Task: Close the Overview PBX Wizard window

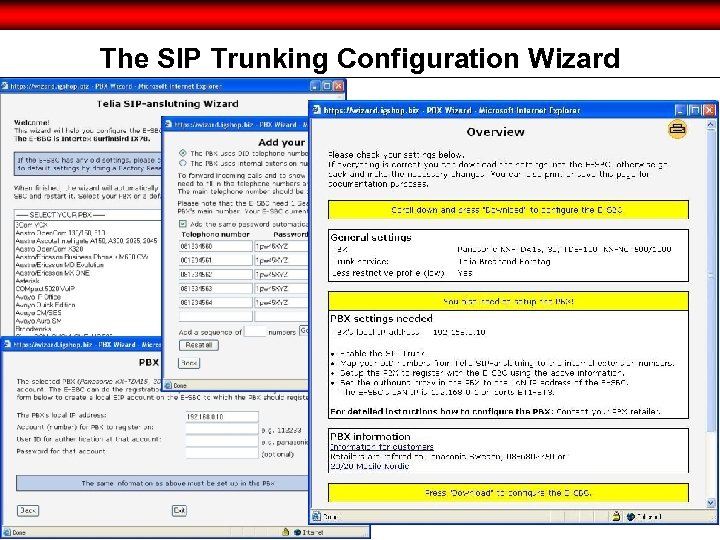Action: (x=709, y=110)
